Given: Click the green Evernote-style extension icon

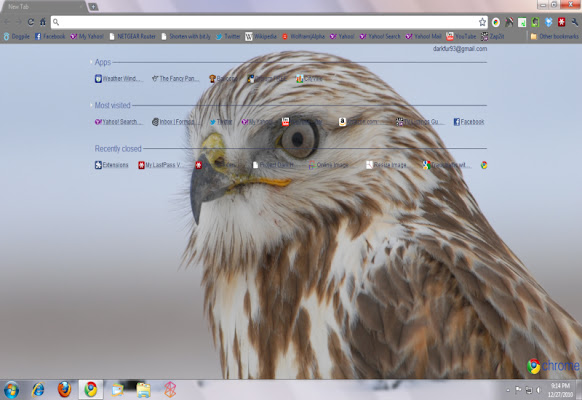Looking at the screenshot, I should coord(535,22).
